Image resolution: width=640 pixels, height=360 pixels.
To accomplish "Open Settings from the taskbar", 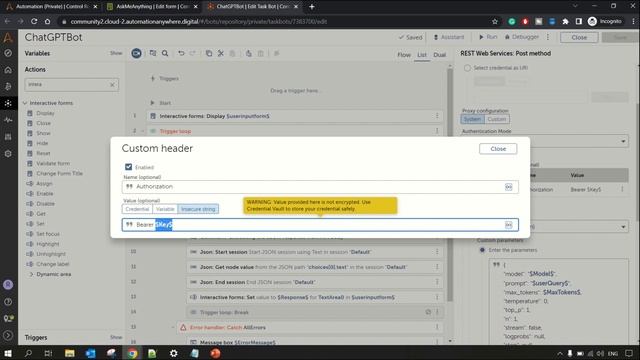I will coord(173,353).
